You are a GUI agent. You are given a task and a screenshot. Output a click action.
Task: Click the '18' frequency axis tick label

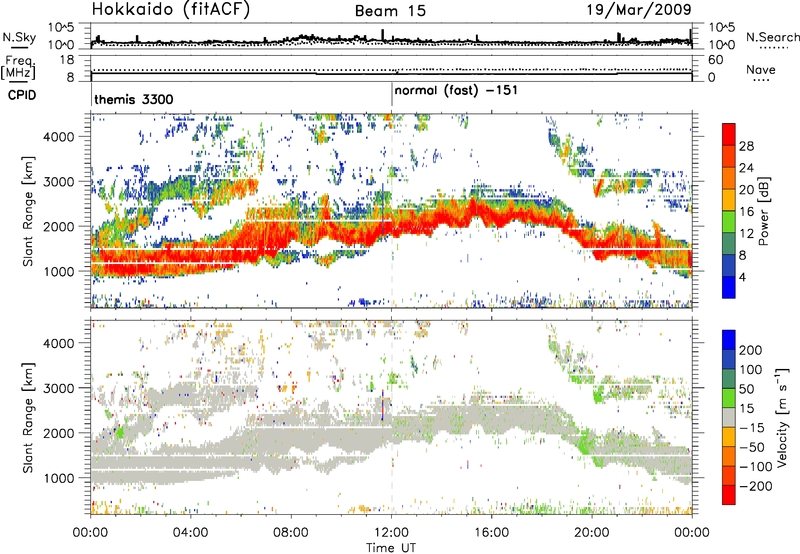67,60
